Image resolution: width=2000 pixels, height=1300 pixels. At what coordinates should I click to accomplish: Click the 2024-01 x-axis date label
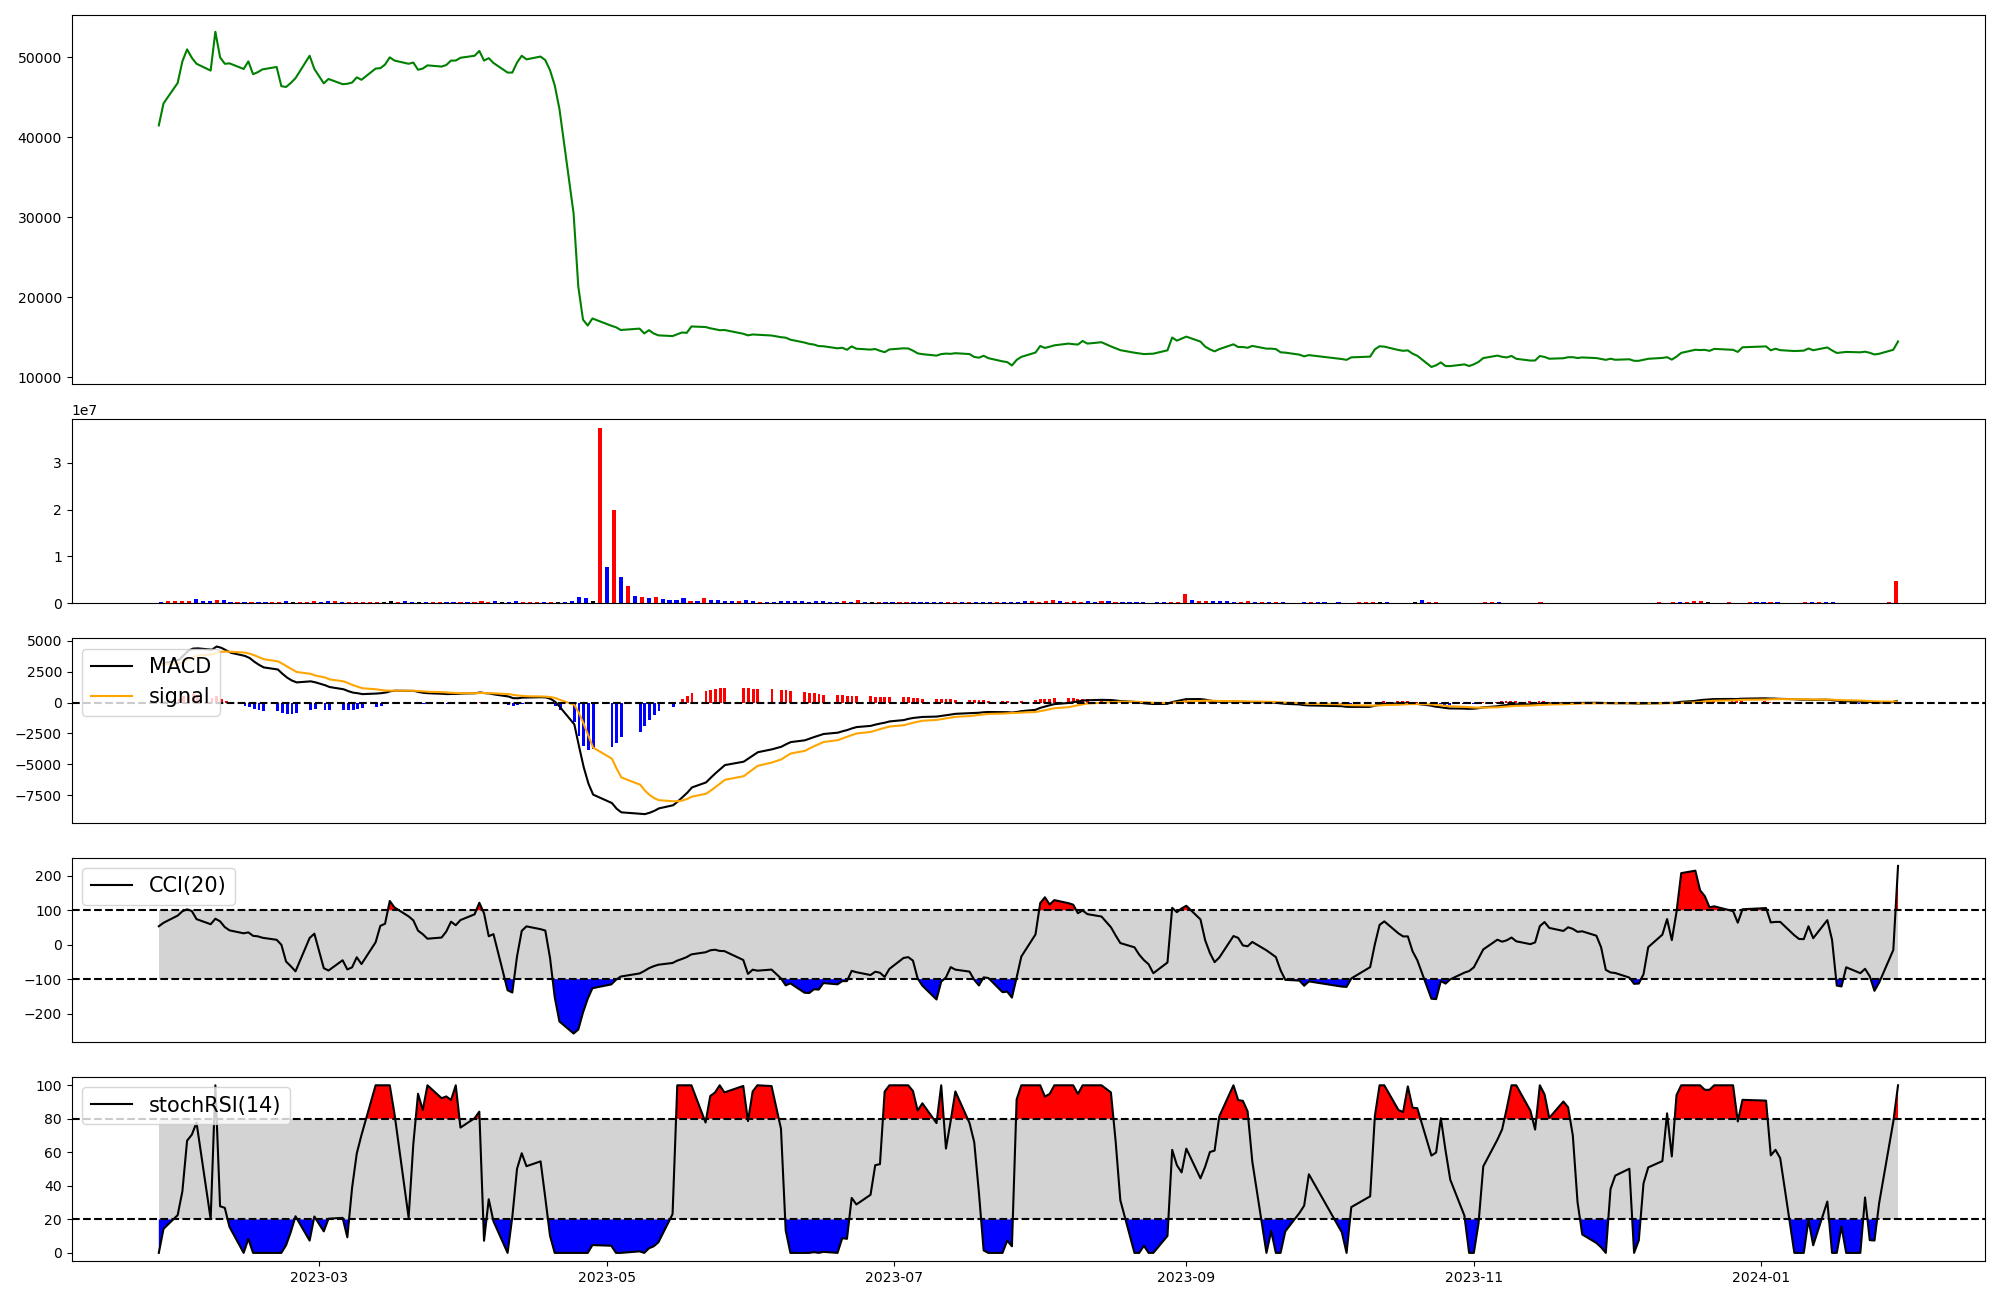pos(1760,1277)
